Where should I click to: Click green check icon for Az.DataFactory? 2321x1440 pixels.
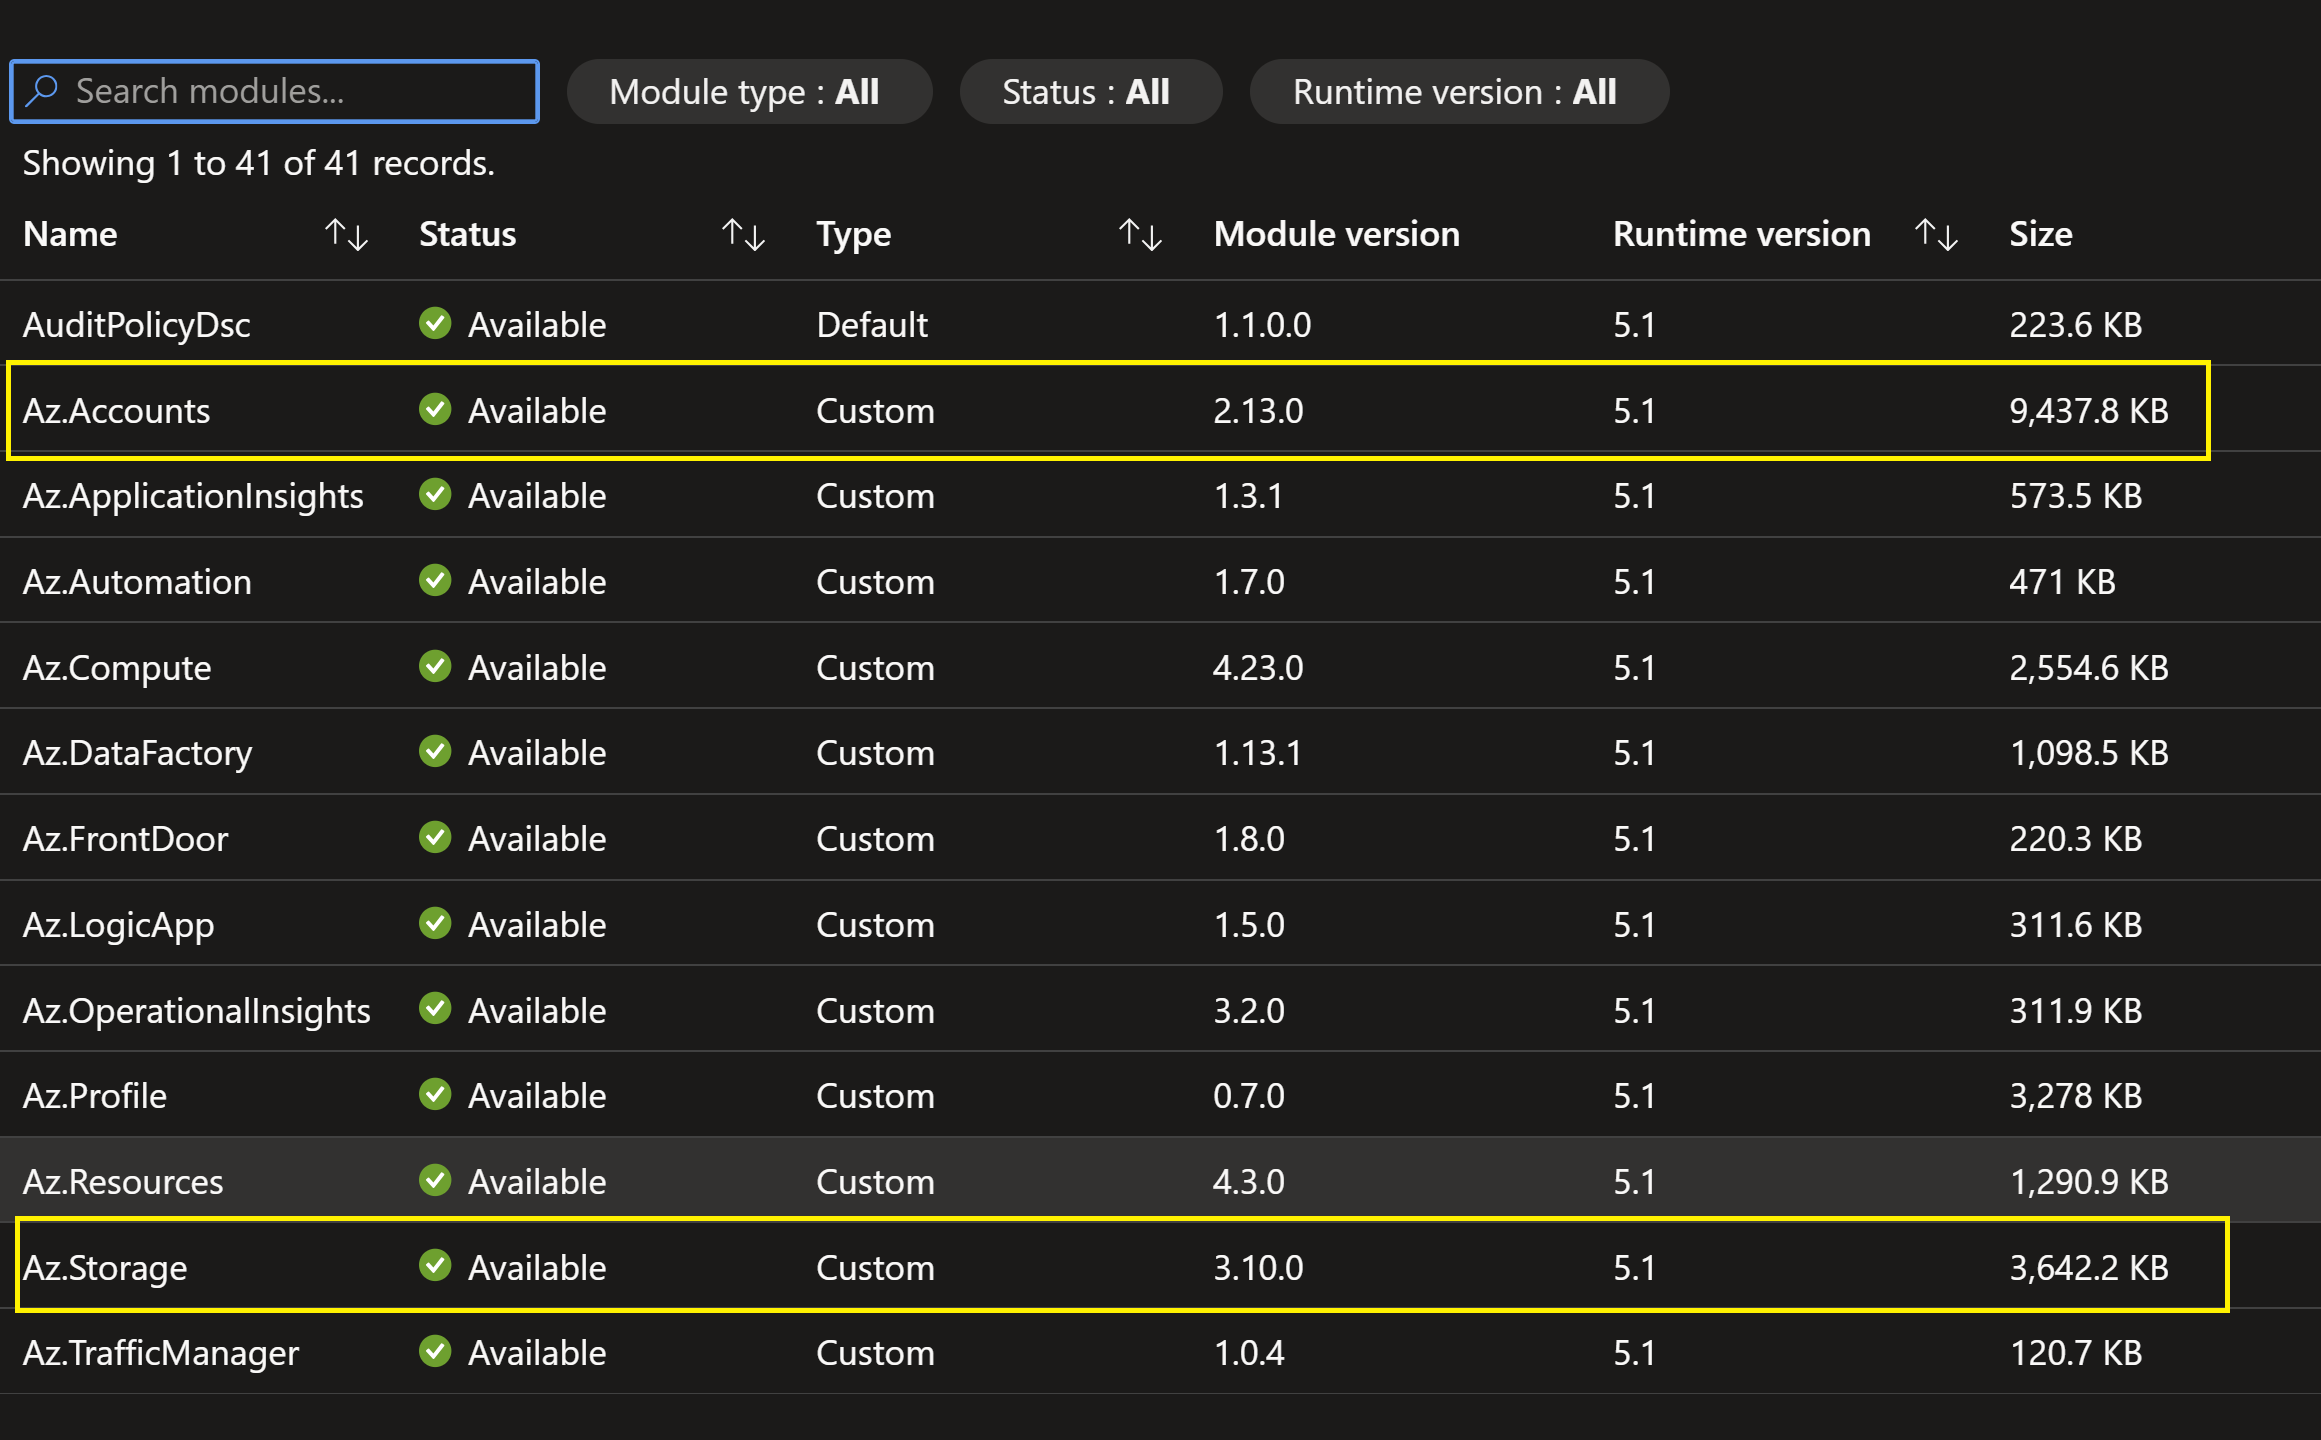[435, 752]
